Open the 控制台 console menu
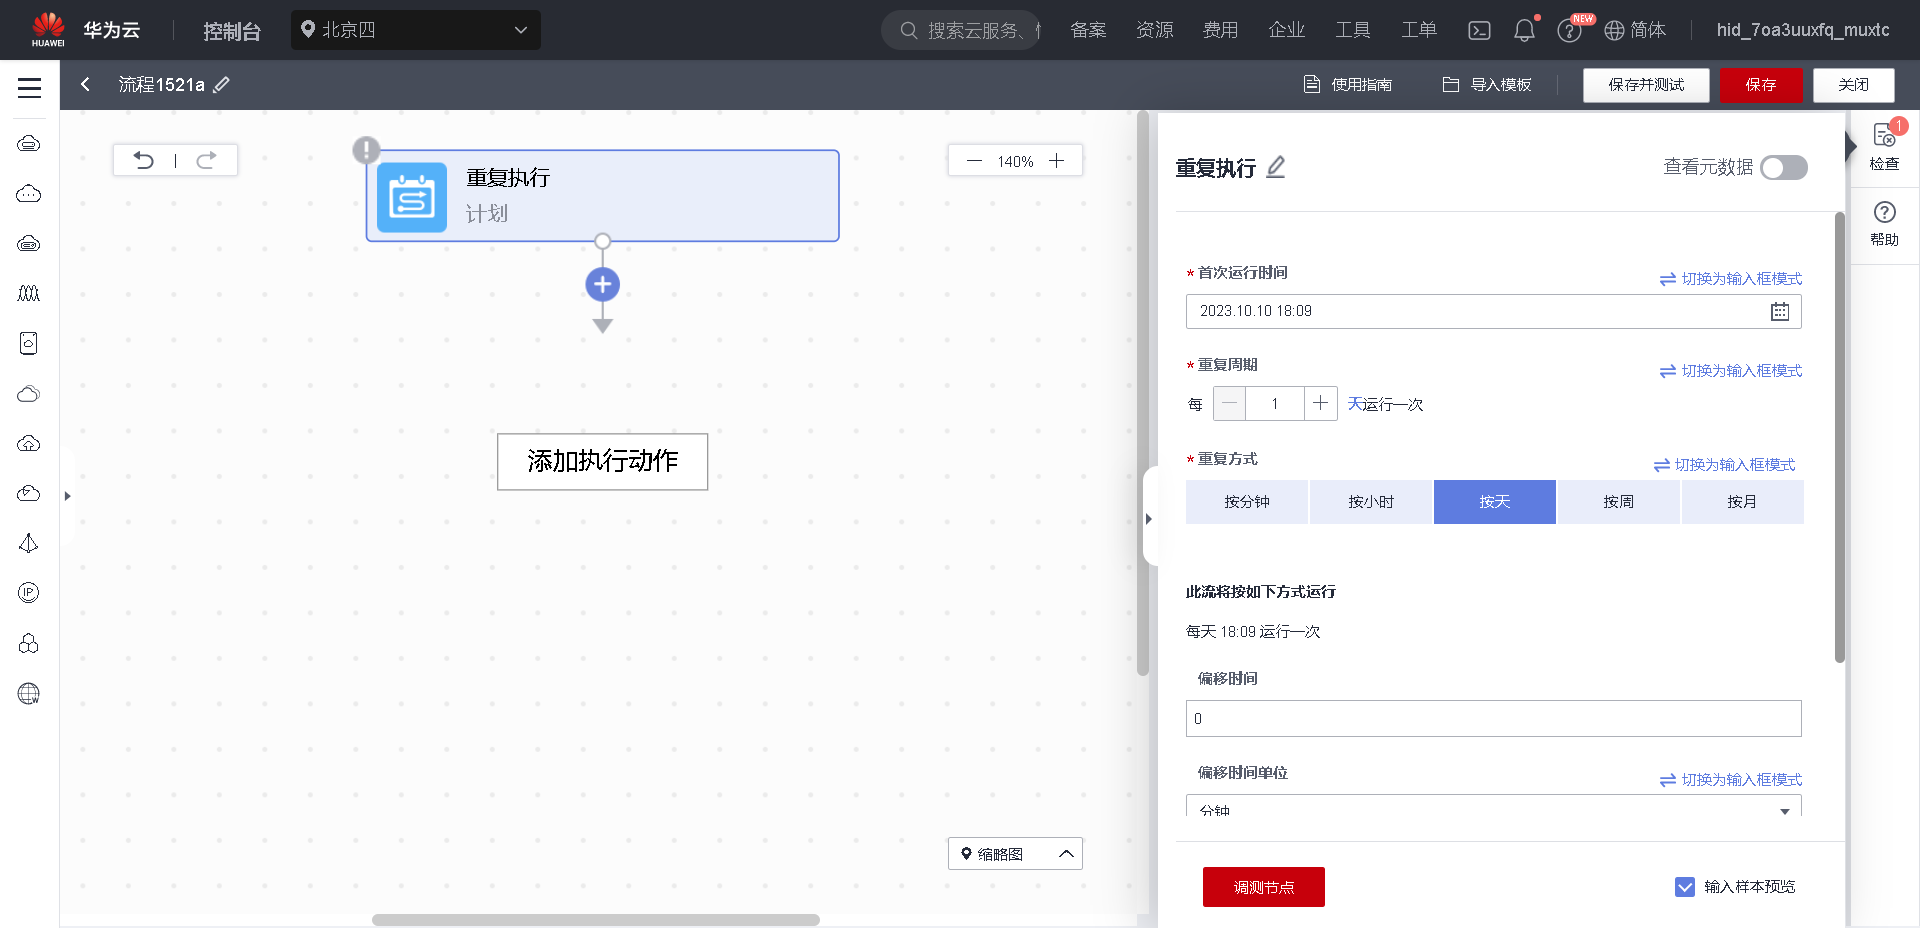 click(x=232, y=31)
